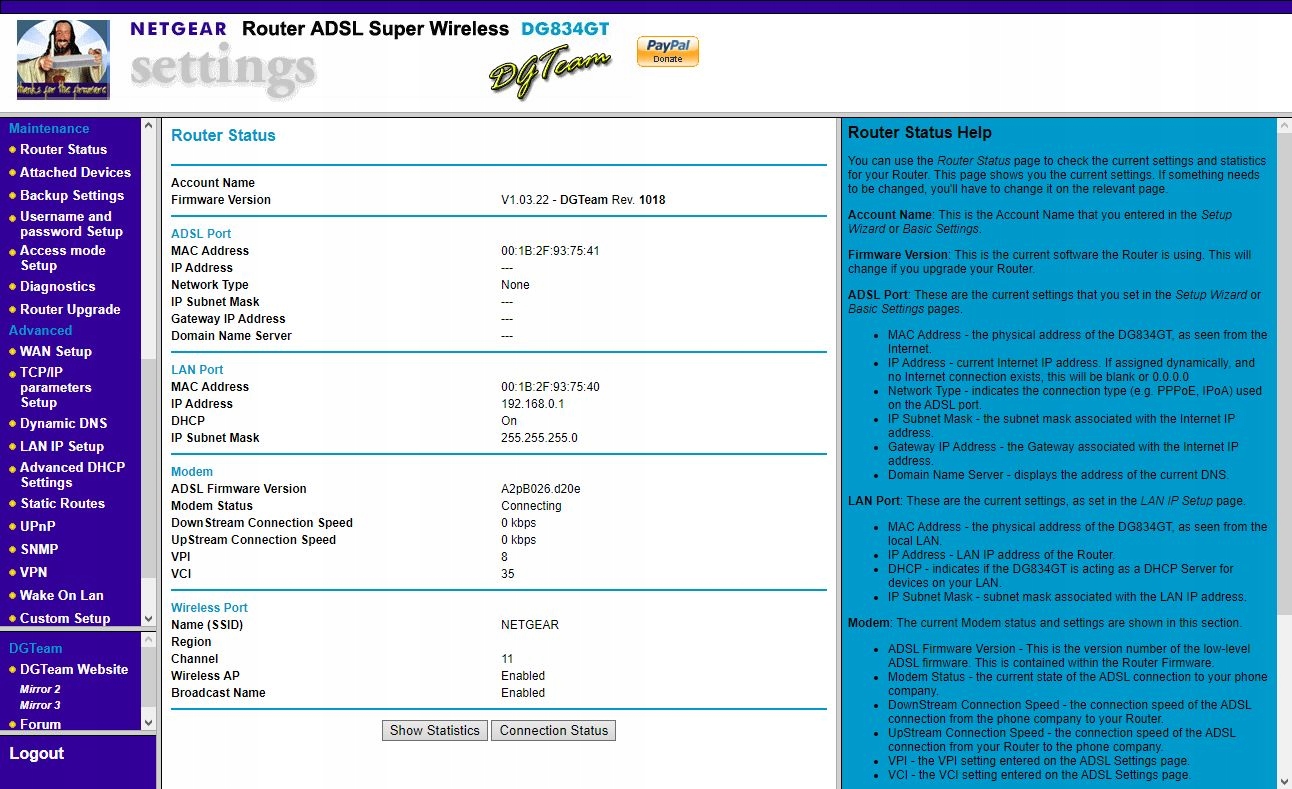1292x789 pixels.
Task: Open Router Status in the sidebar
Action: (x=63, y=149)
